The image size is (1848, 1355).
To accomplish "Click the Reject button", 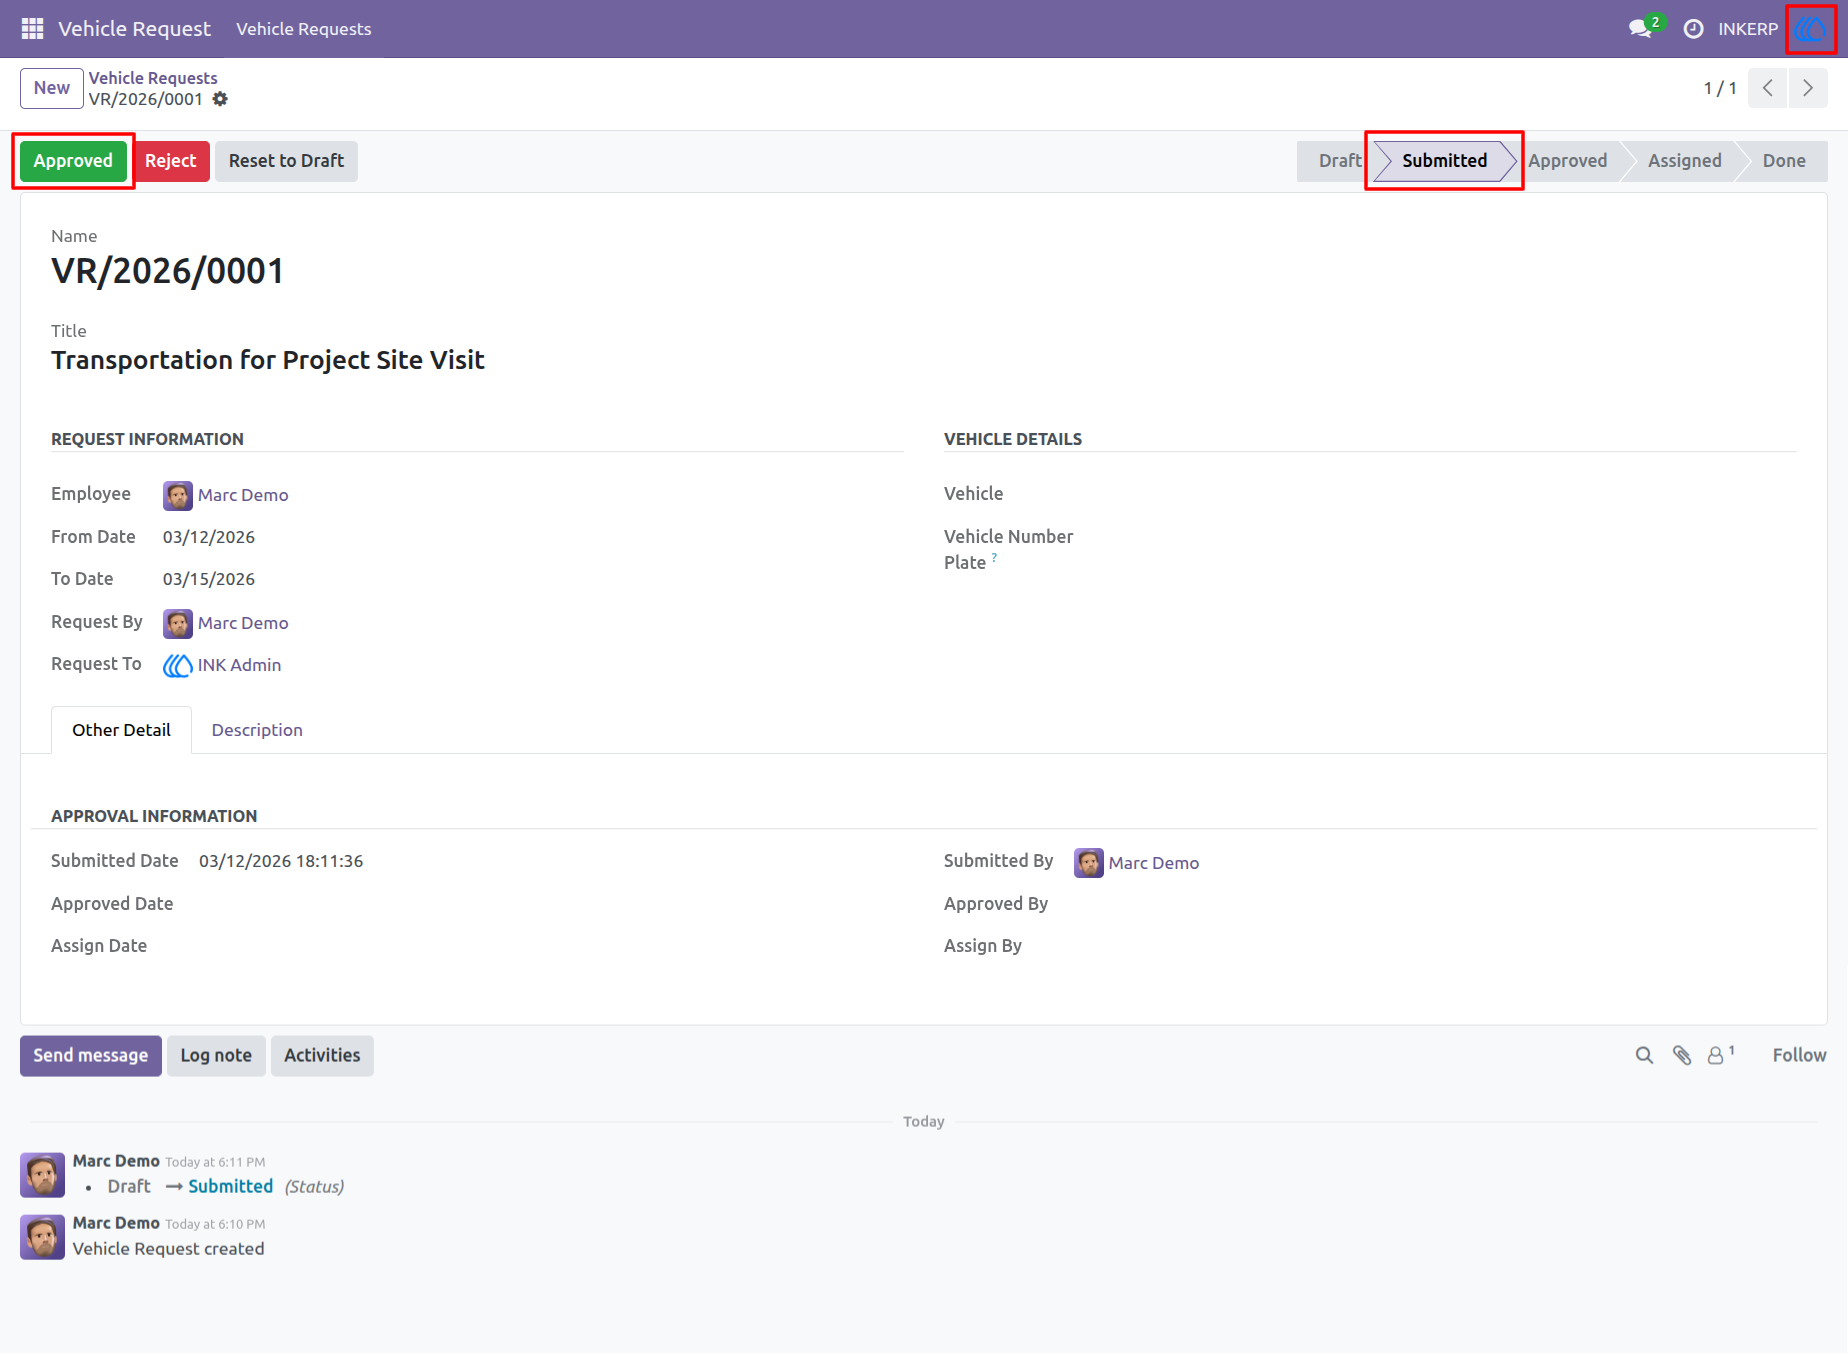I will coord(171,161).
